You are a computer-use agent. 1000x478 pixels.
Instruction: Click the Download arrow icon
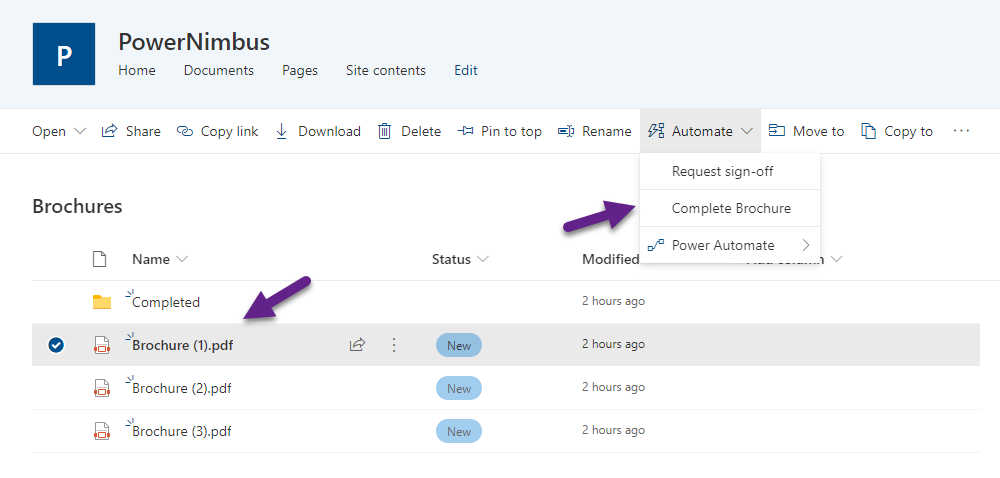[x=282, y=131]
